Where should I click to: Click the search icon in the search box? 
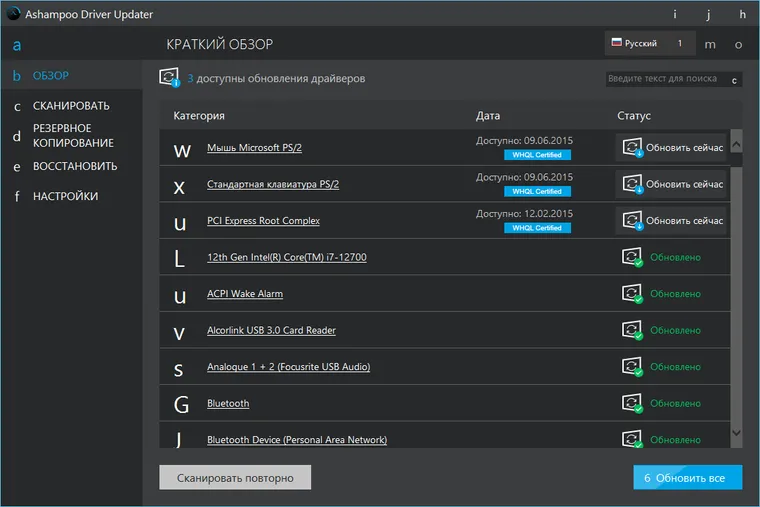pos(734,80)
